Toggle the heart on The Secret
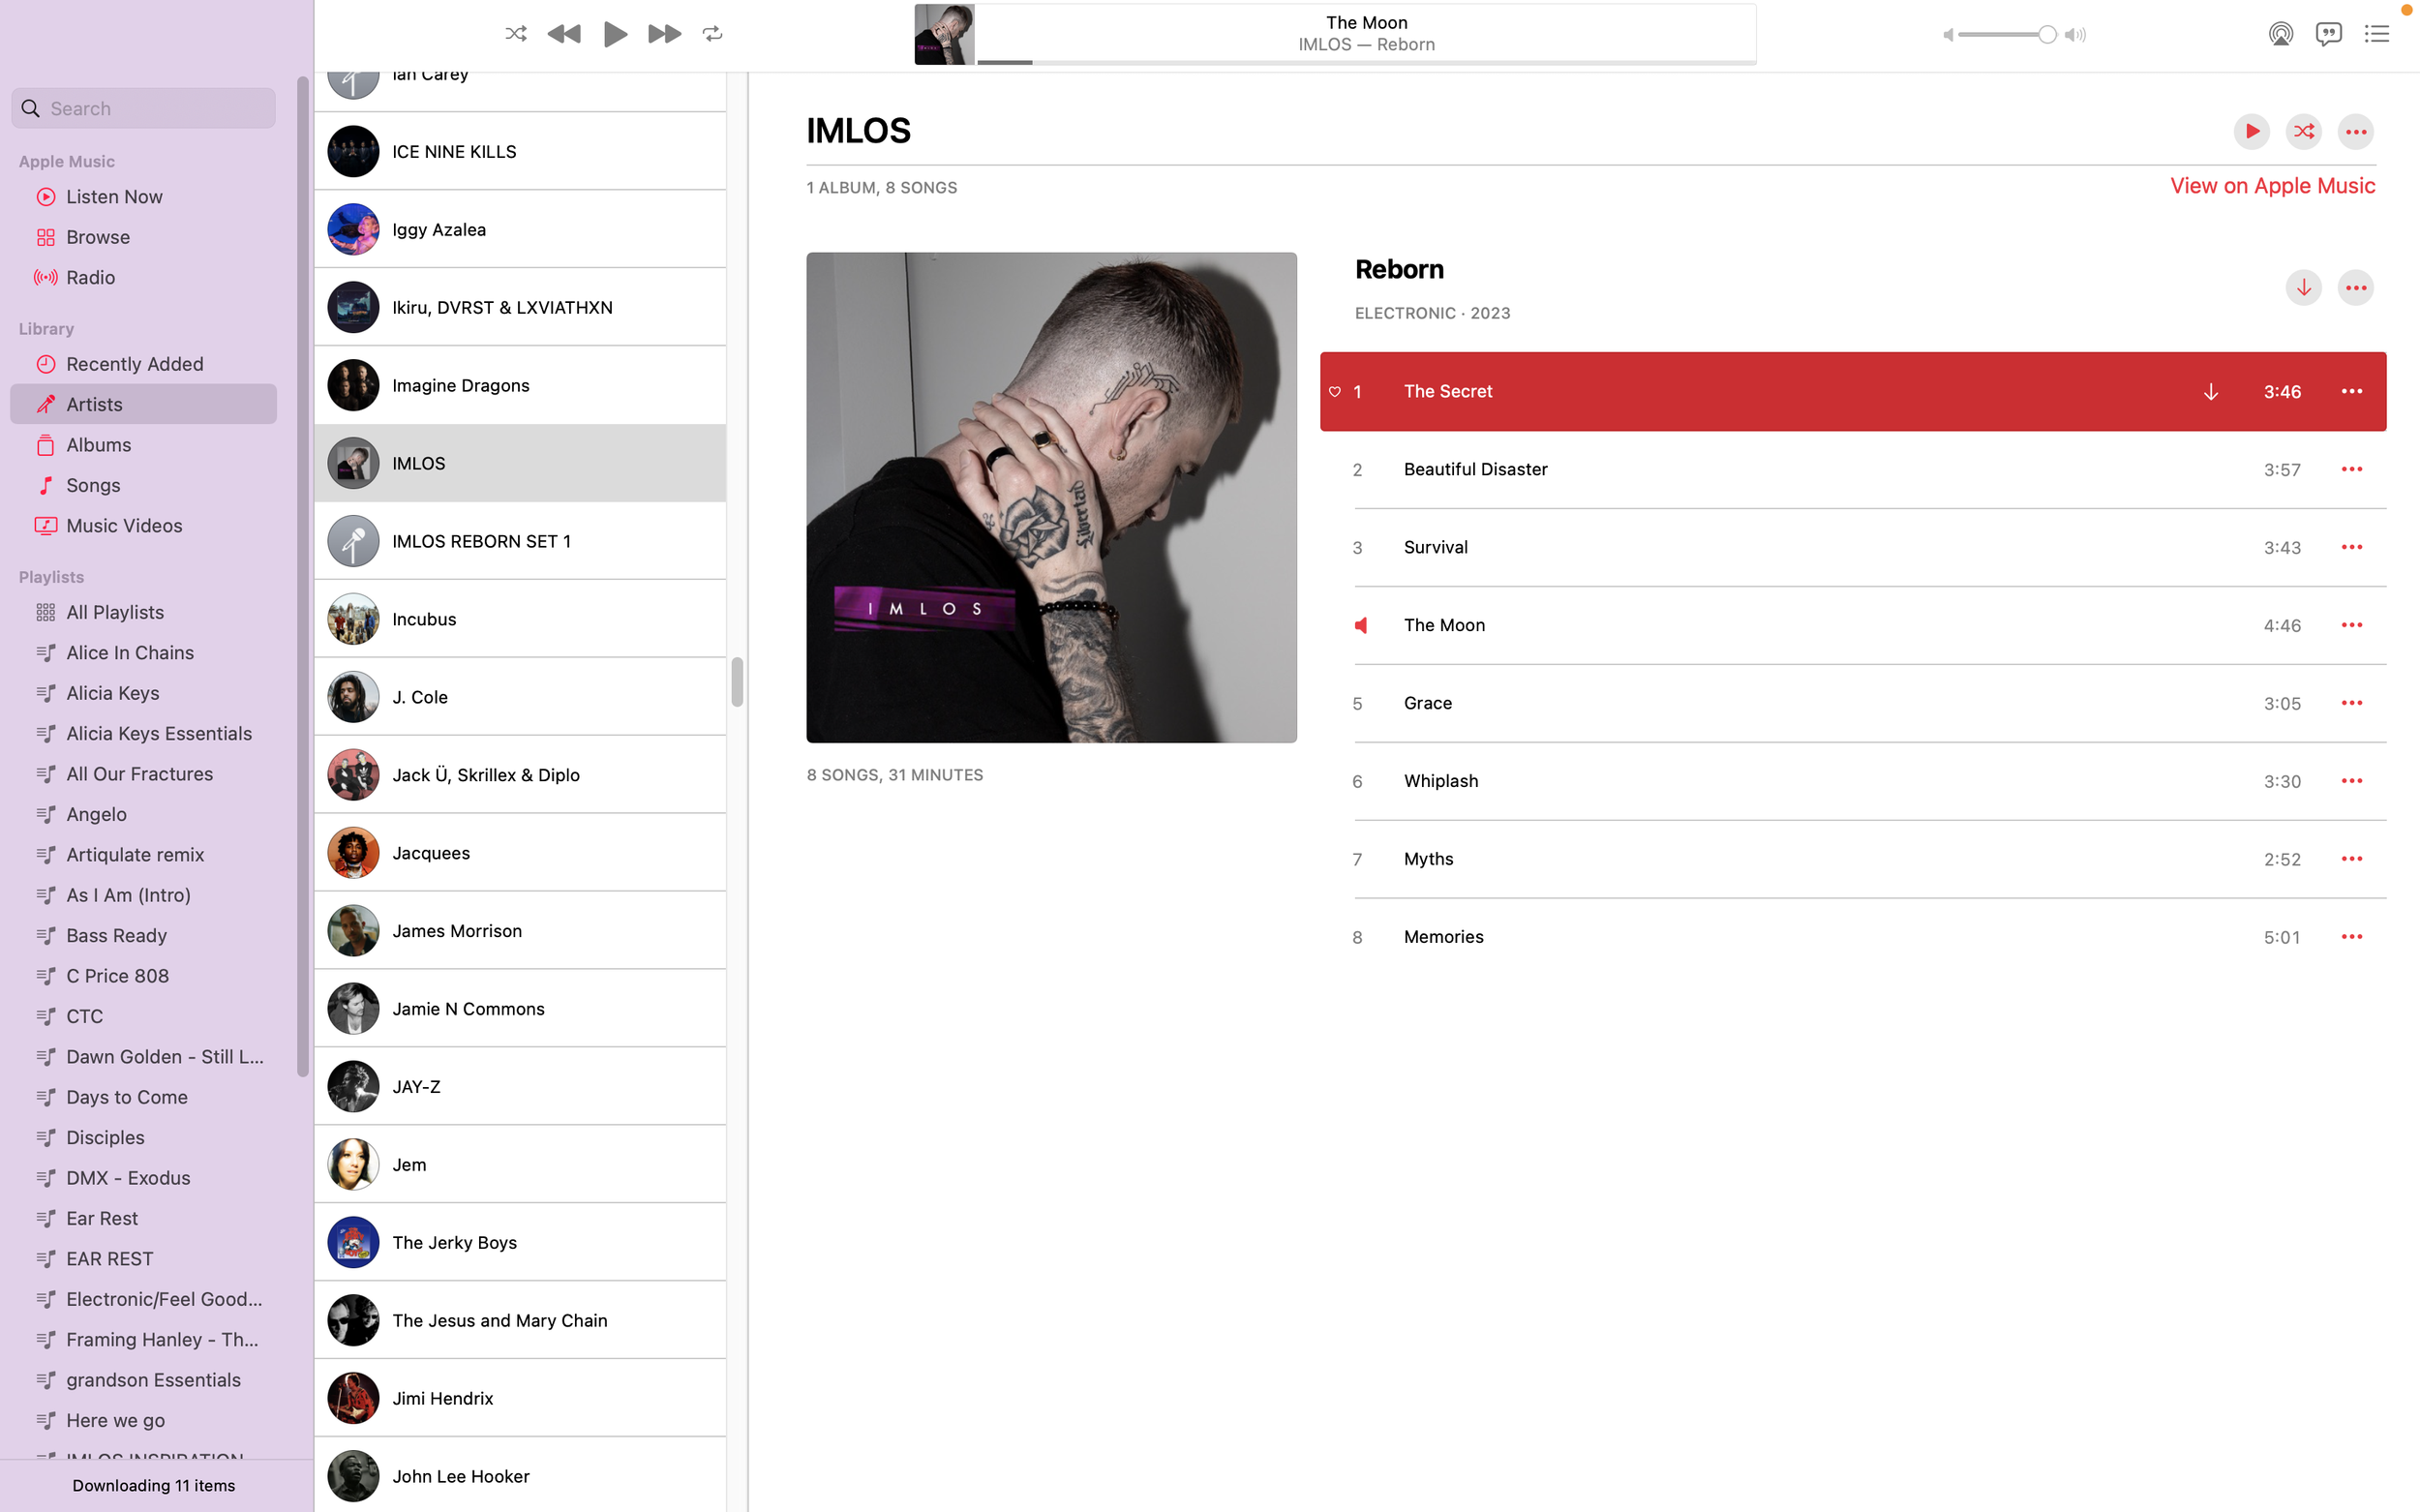This screenshot has height=1512, width=2420. click(1334, 392)
